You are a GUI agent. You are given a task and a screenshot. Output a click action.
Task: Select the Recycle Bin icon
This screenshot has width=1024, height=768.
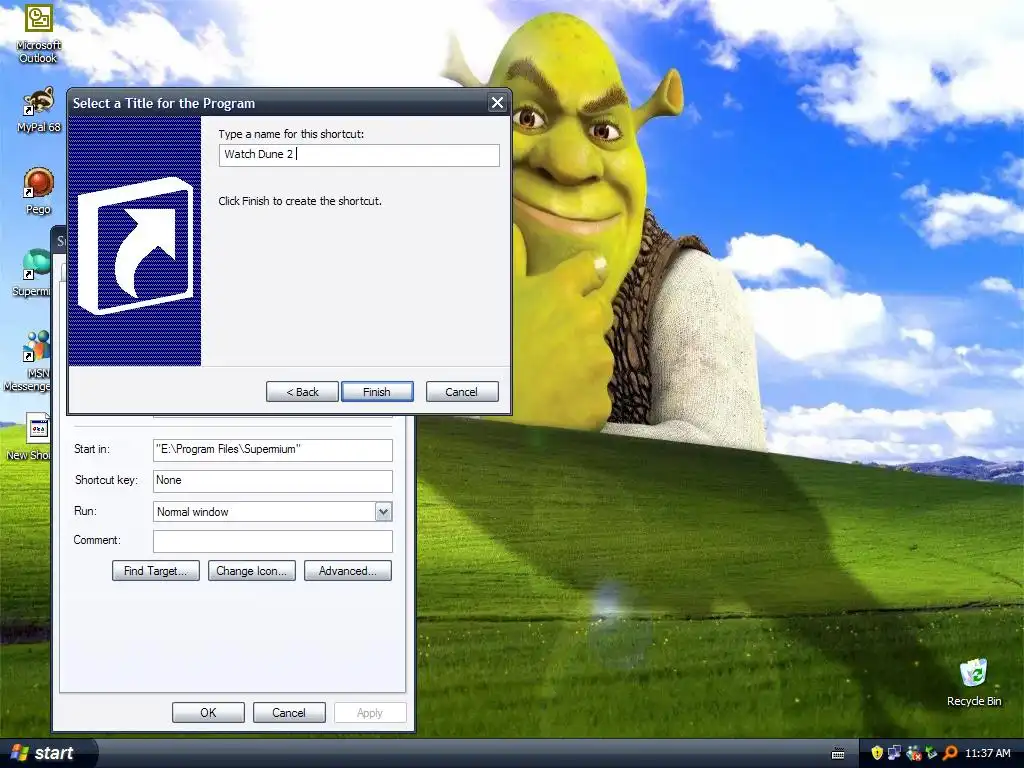point(974,682)
